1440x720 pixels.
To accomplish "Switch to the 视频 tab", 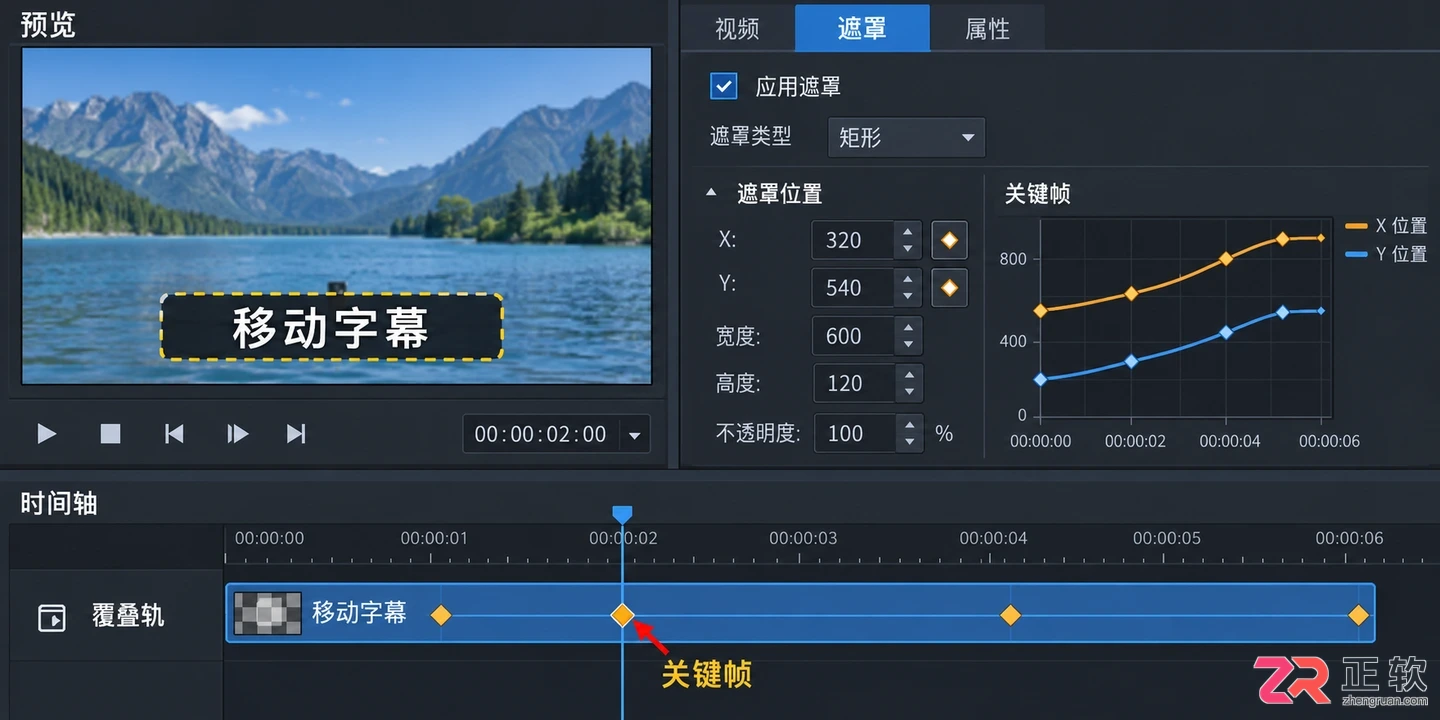I will (738, 29).
